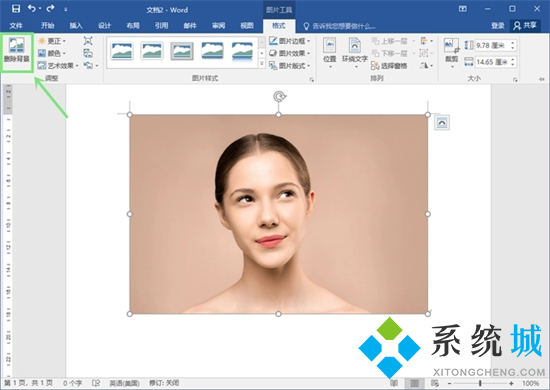
Task: Save the document with the Save icon
Action: (16, 9)
